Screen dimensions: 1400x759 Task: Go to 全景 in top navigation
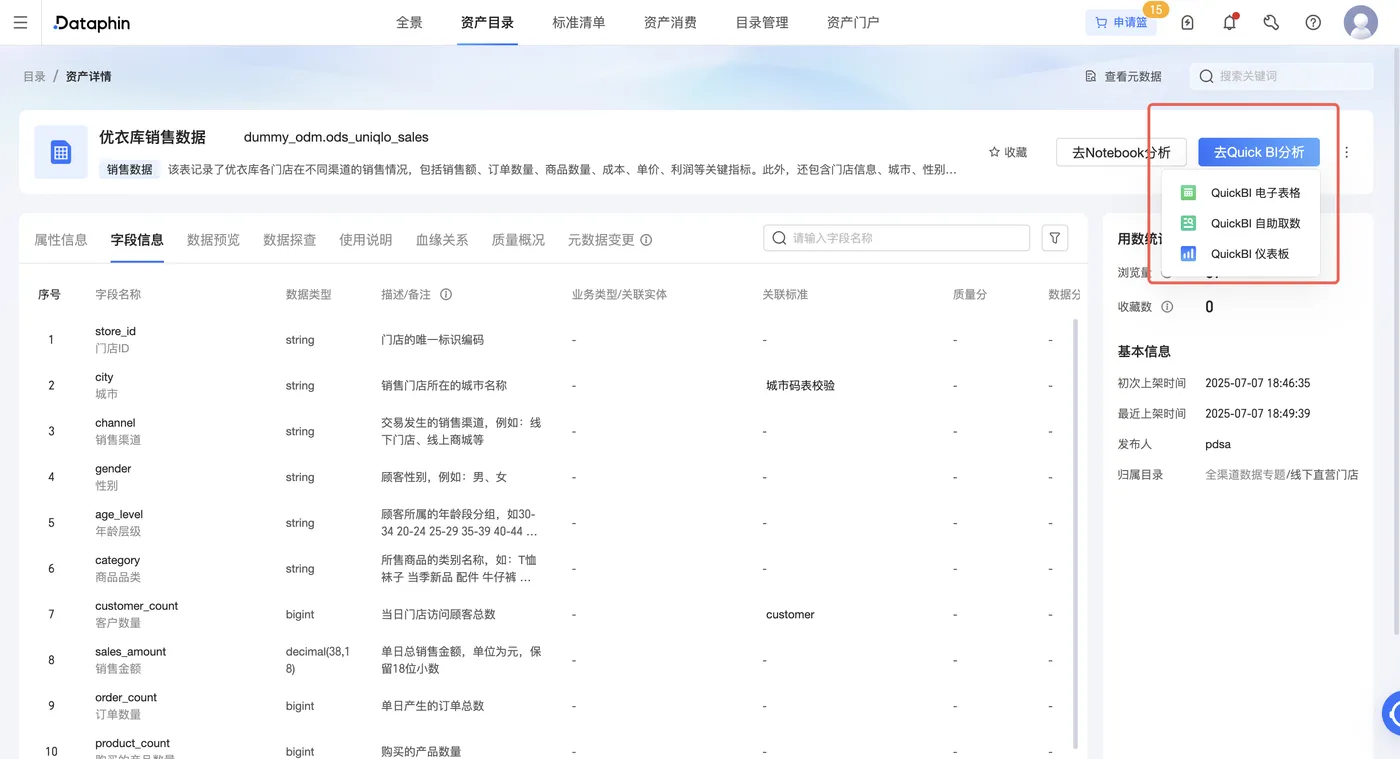point(409,23)
